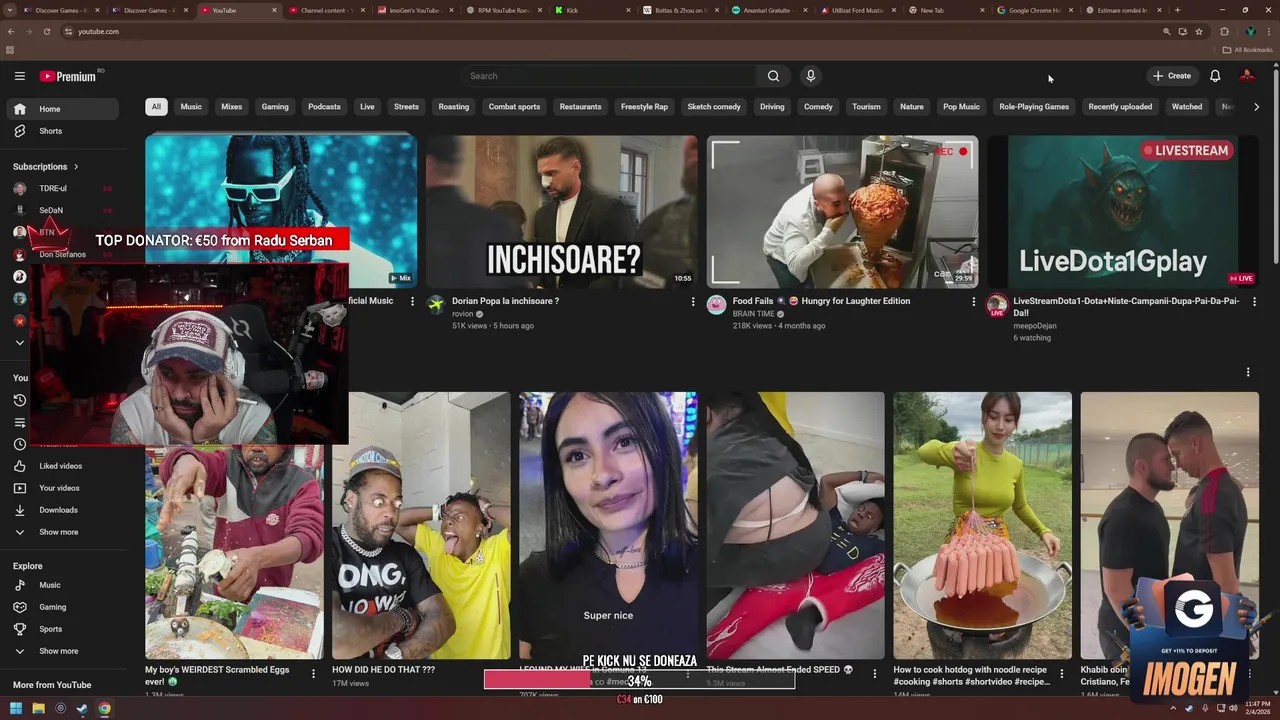Start voice search with microphone icon
Screen dimensions: 1280x720
(x=811, y=76)
